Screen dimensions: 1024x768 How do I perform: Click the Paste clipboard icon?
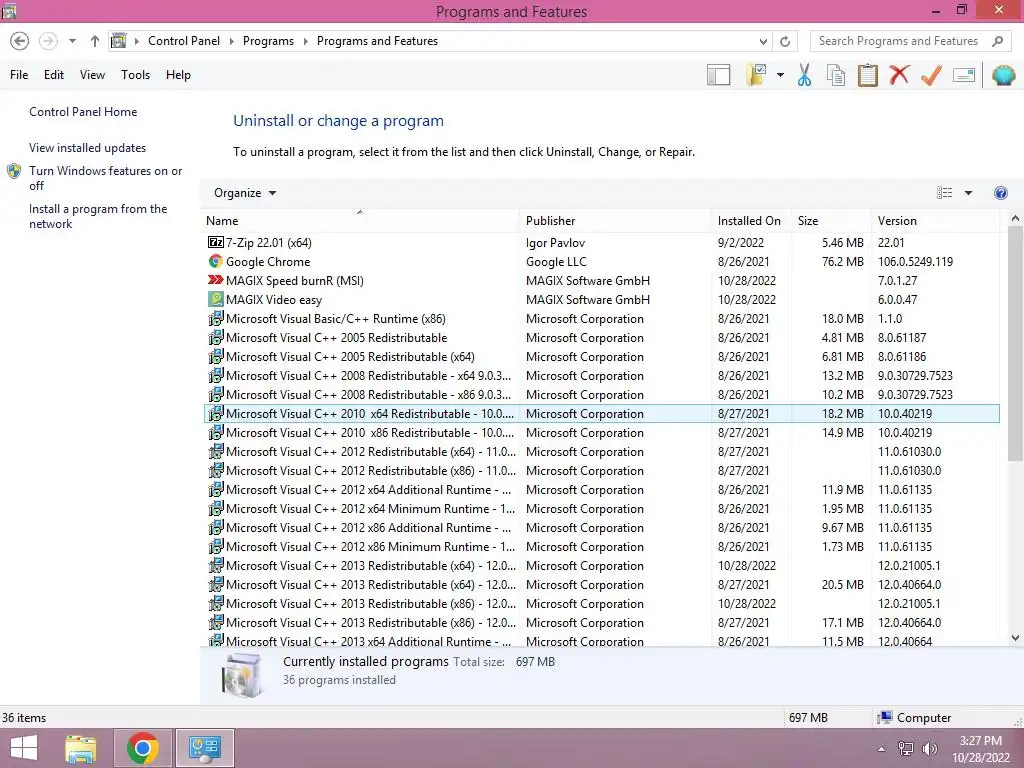867,75
